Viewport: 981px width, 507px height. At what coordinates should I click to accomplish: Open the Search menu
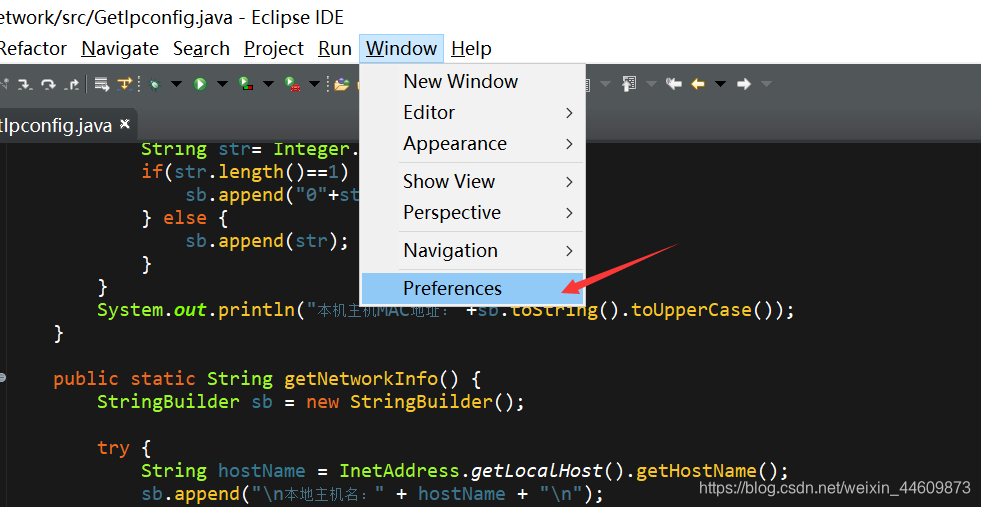pos(201,48)
